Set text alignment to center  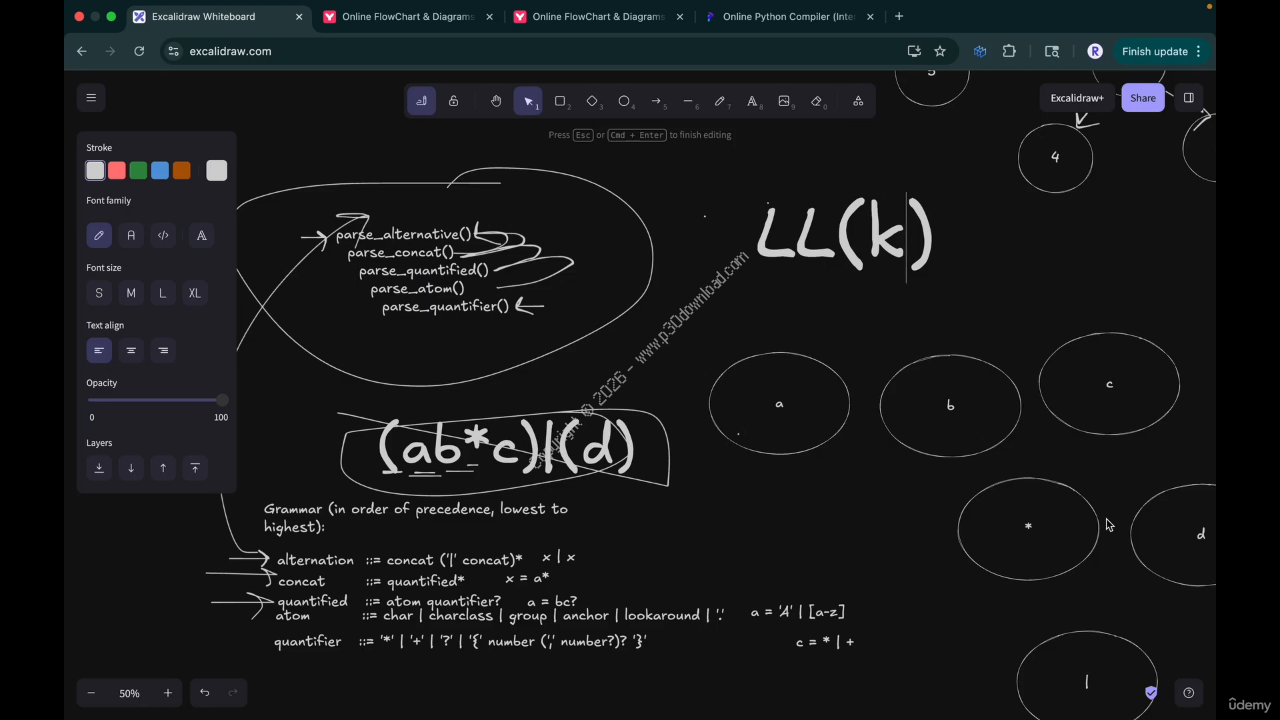coord(131,350)
